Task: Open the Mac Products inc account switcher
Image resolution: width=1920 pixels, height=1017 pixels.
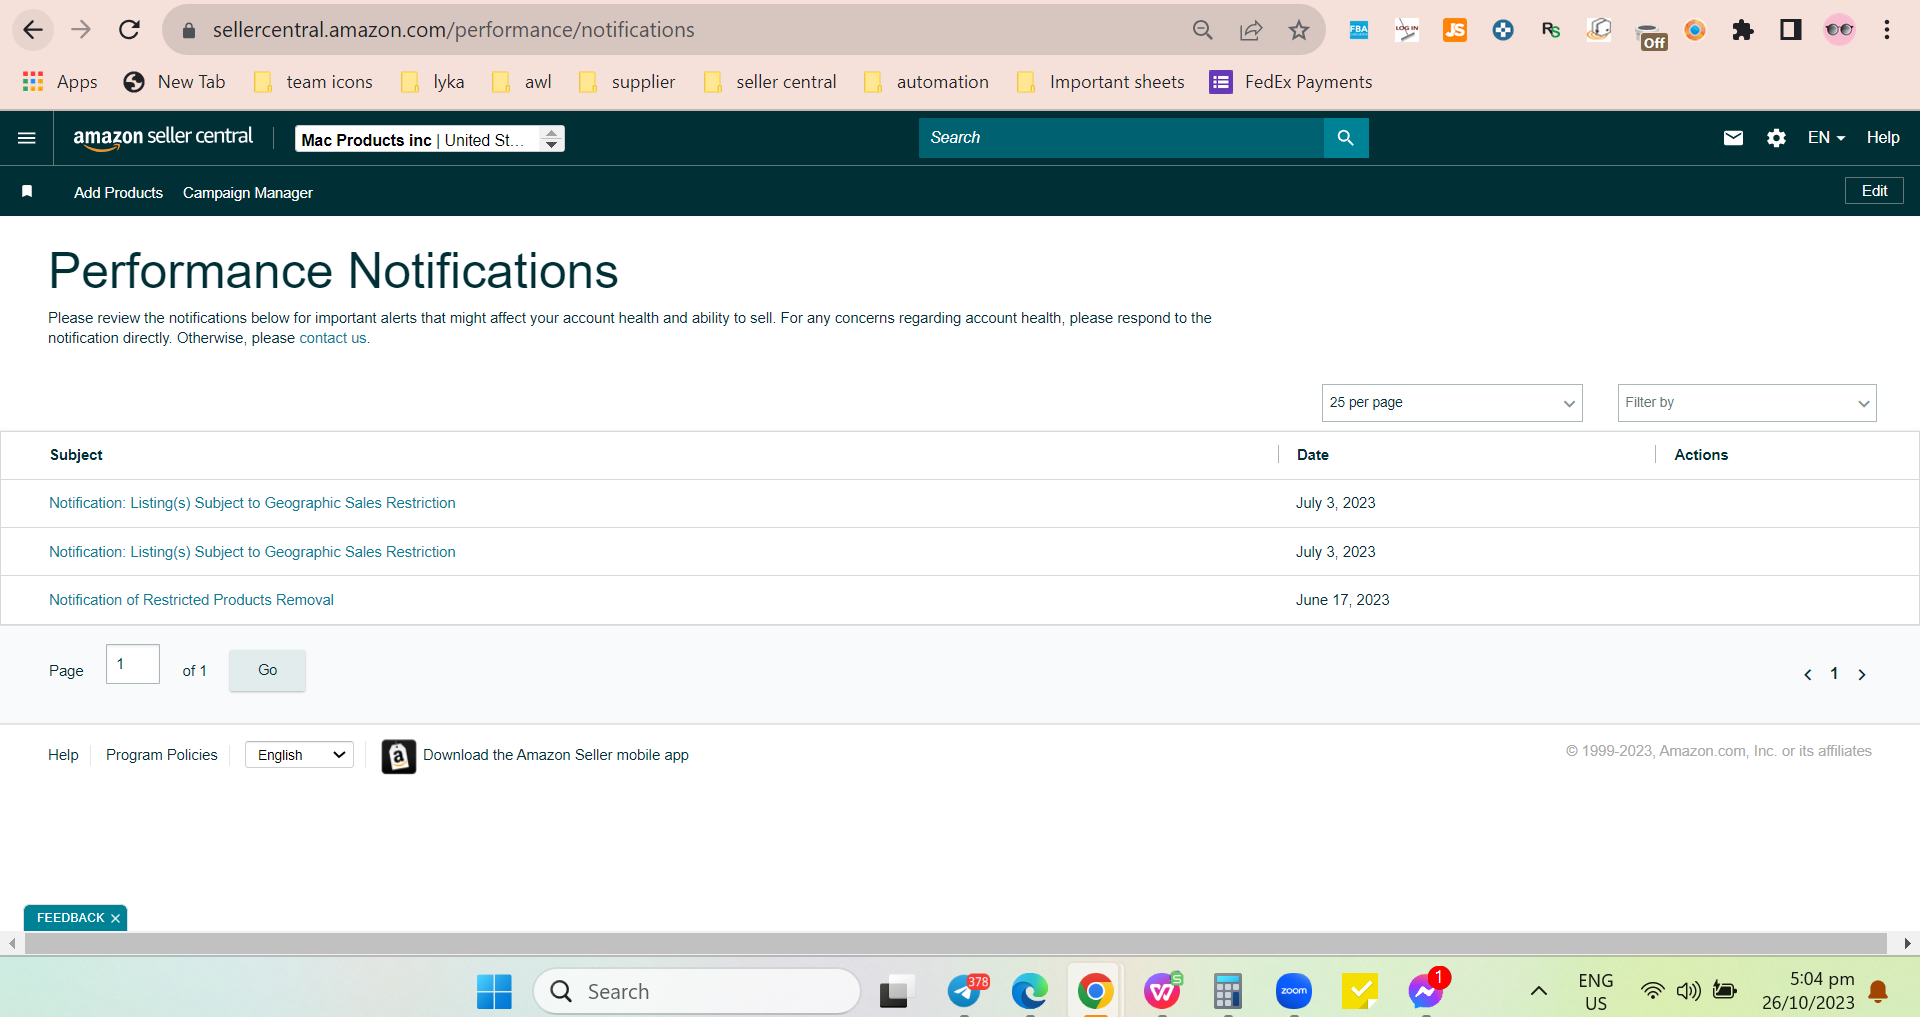Action: tap(430, 139)
